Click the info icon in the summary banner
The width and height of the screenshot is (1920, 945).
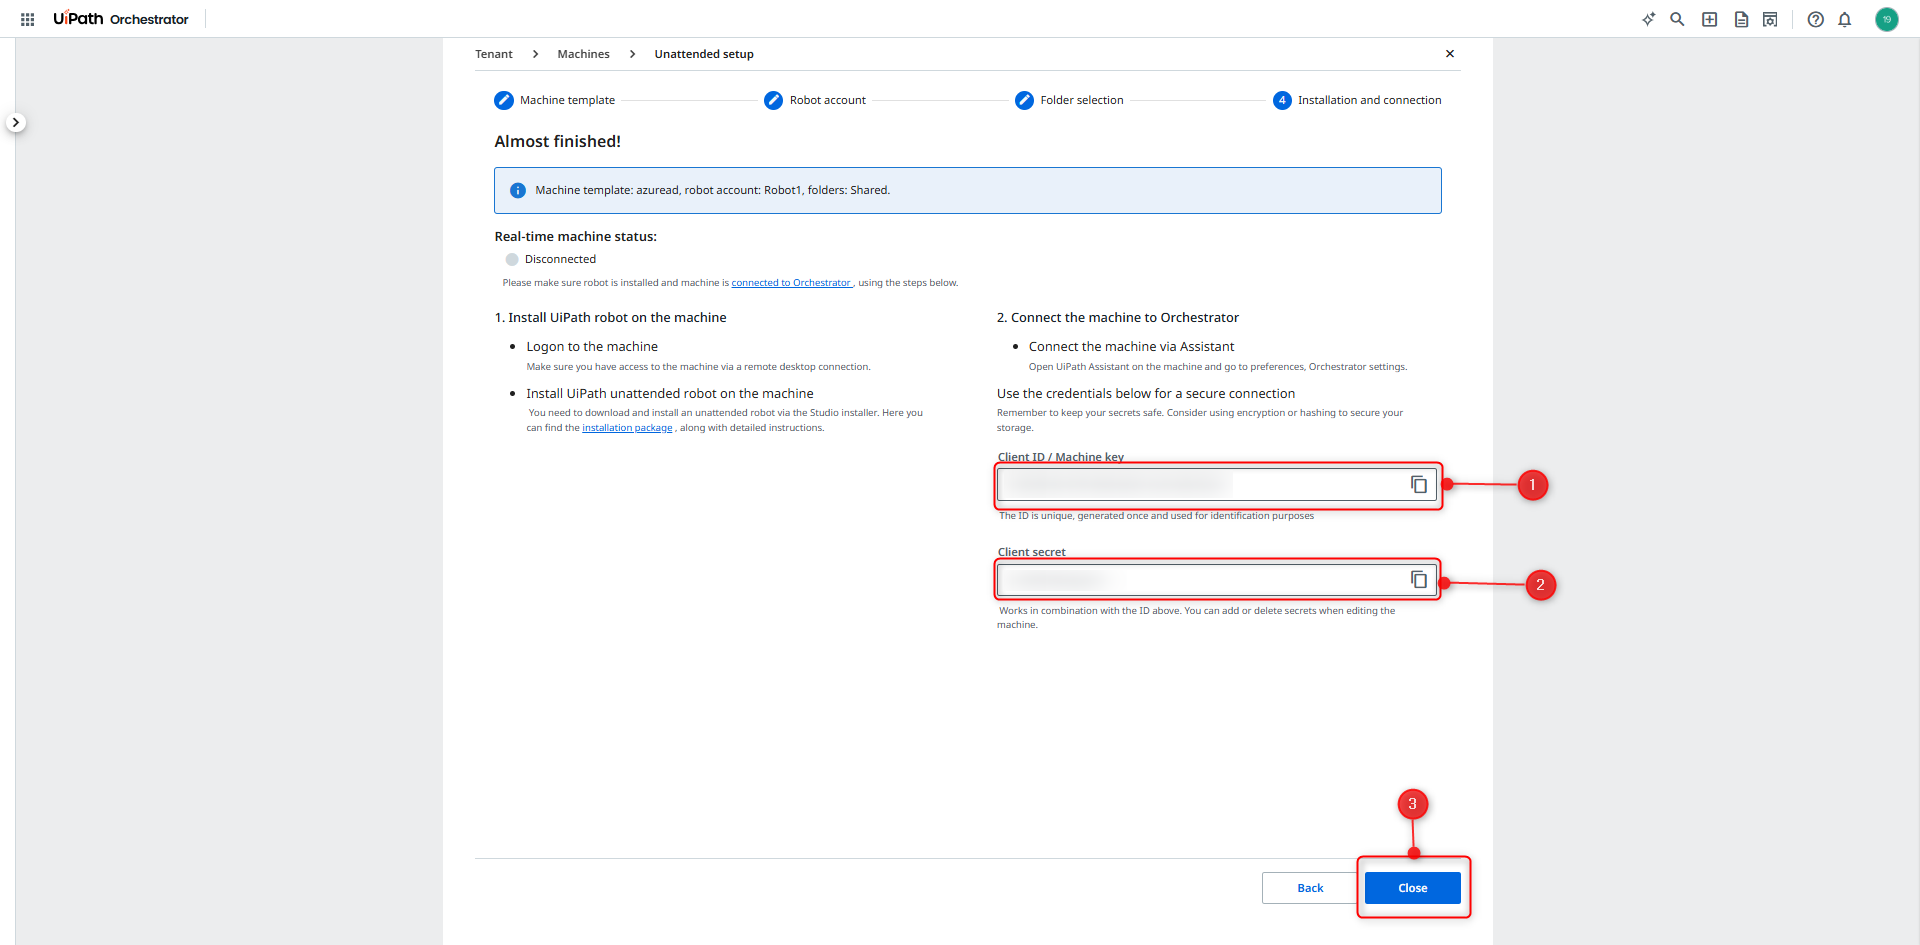pyautogui.click(x=518, y=190)
